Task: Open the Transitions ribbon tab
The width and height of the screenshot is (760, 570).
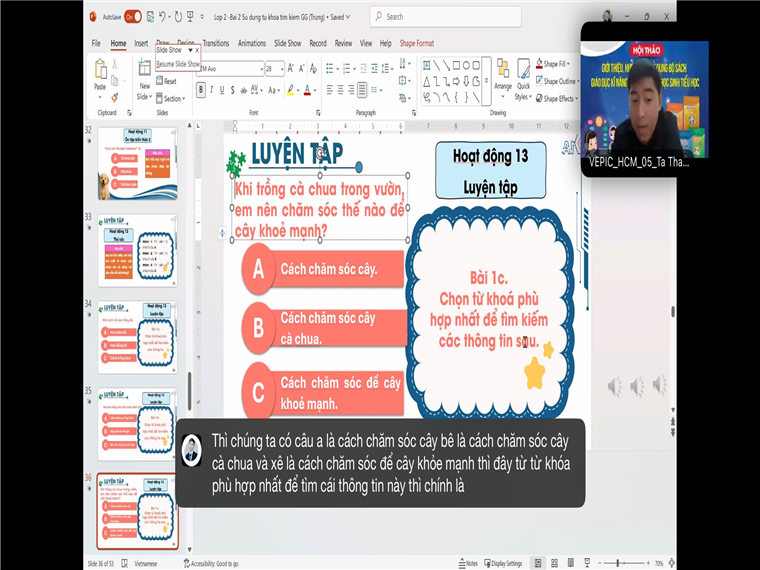Action: pos(216,43)
